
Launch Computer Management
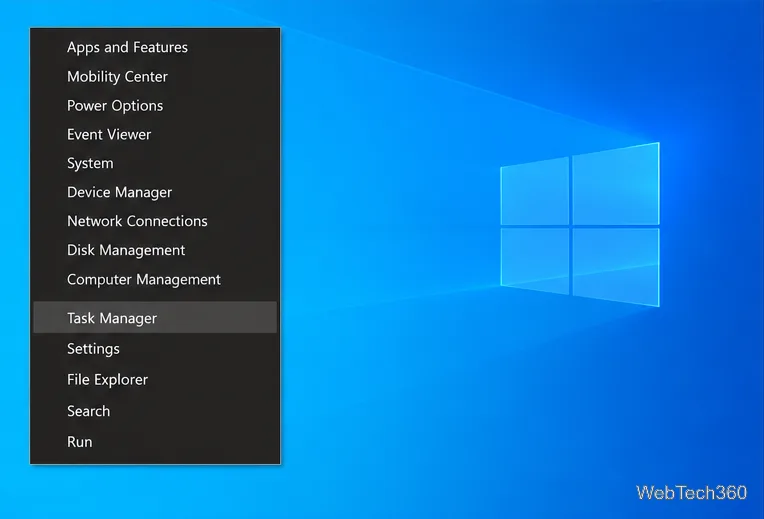pyautogui.click(x=155, y=279)
